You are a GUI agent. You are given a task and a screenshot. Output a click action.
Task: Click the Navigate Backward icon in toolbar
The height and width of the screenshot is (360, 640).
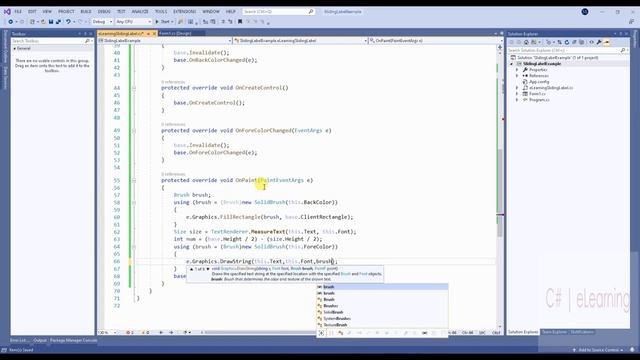click(11, 22)
